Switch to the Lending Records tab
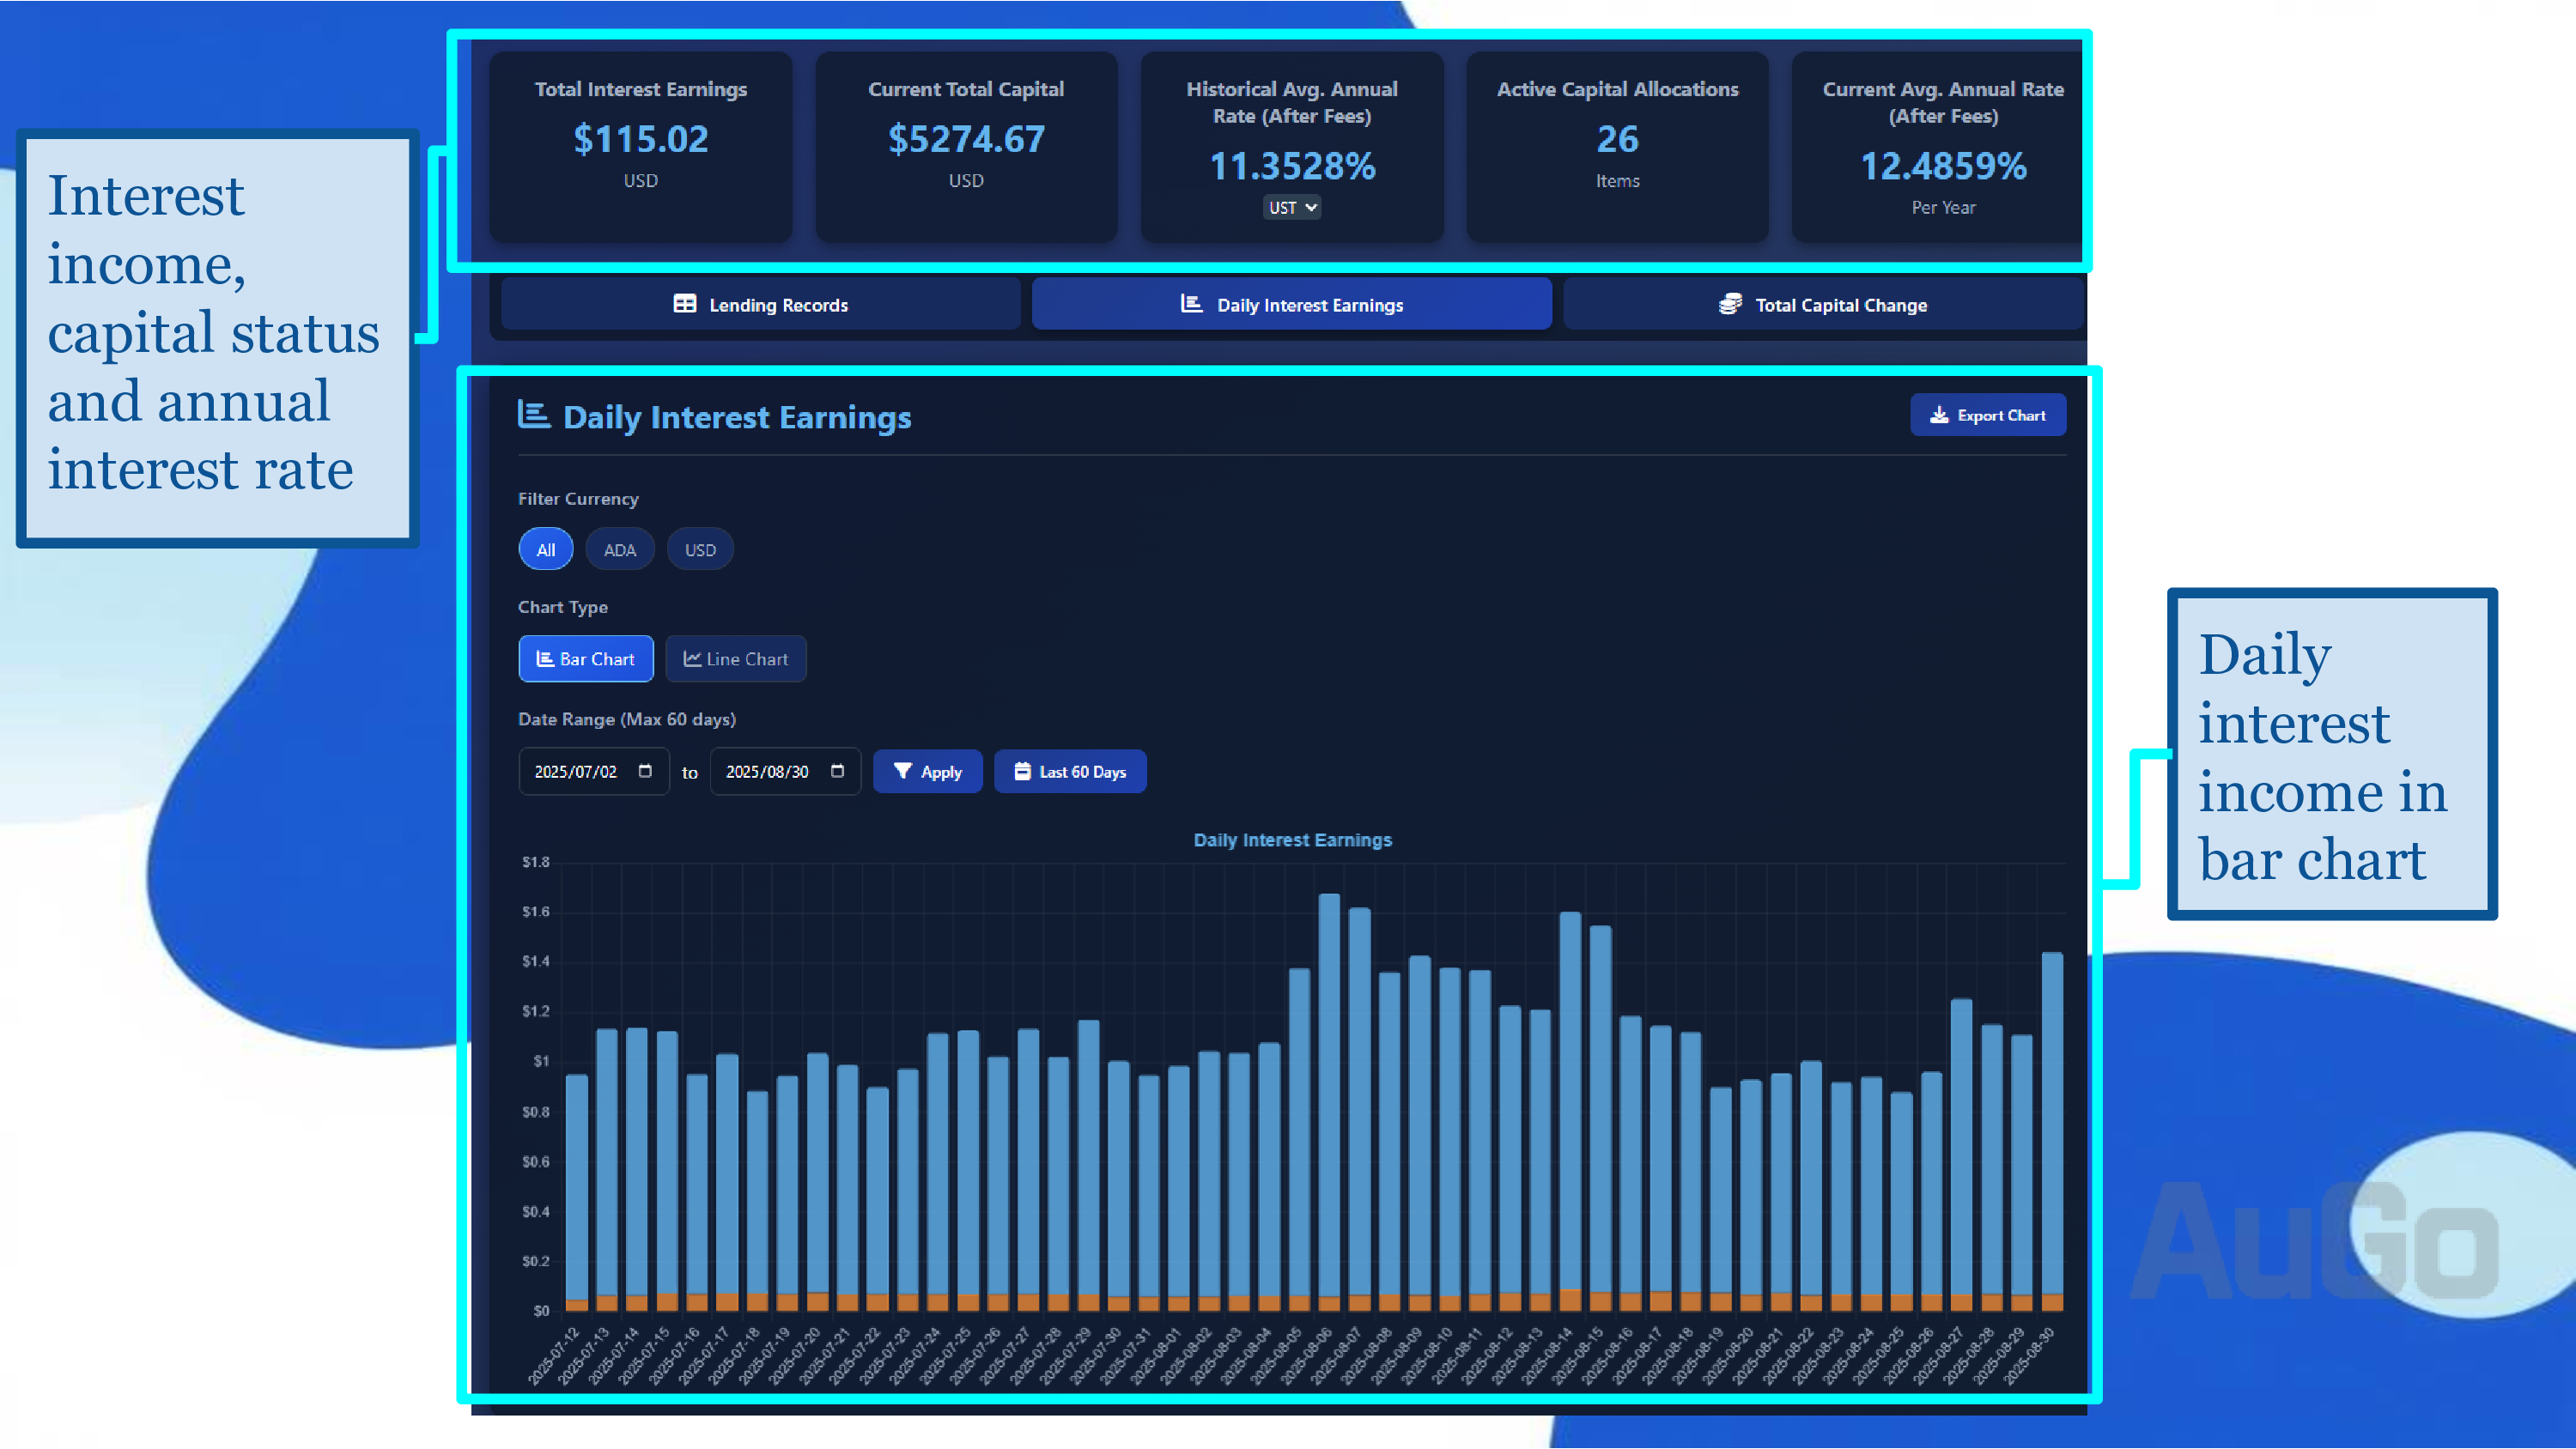The width and height of the screenshot is (2576, 1449). pos(761,304)
